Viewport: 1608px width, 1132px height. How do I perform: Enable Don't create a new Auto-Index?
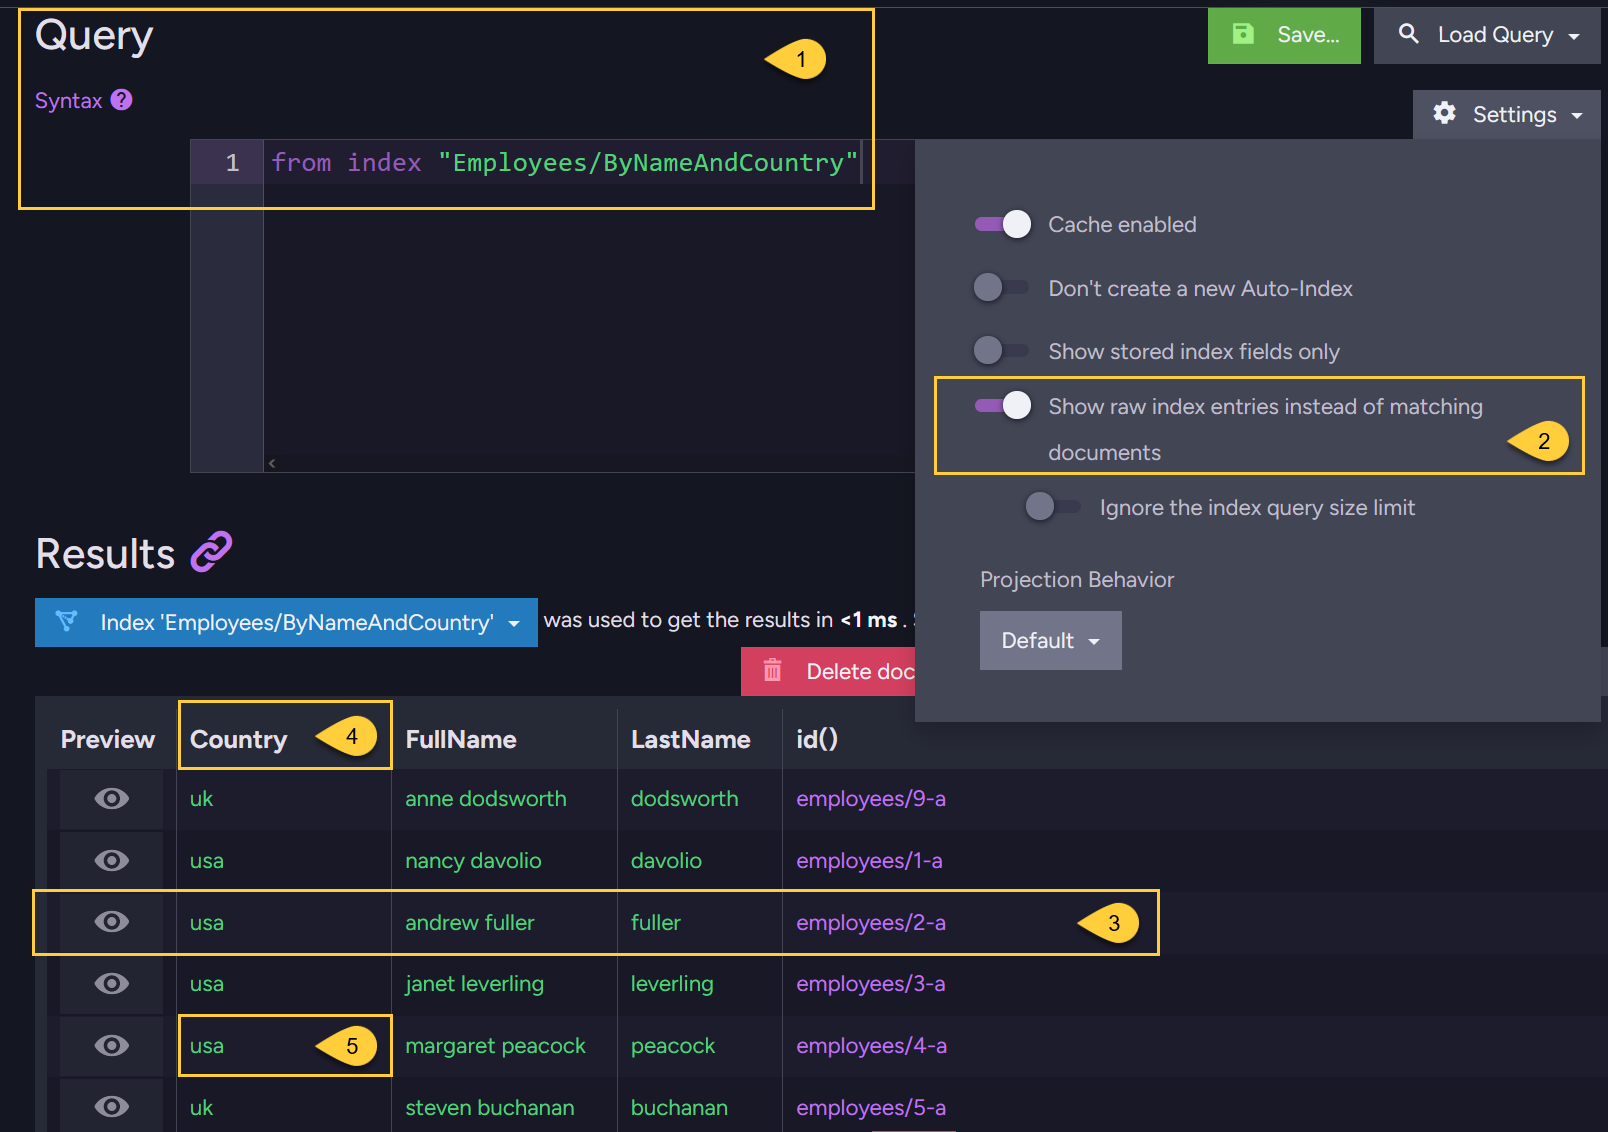(x=1001, y=288)
